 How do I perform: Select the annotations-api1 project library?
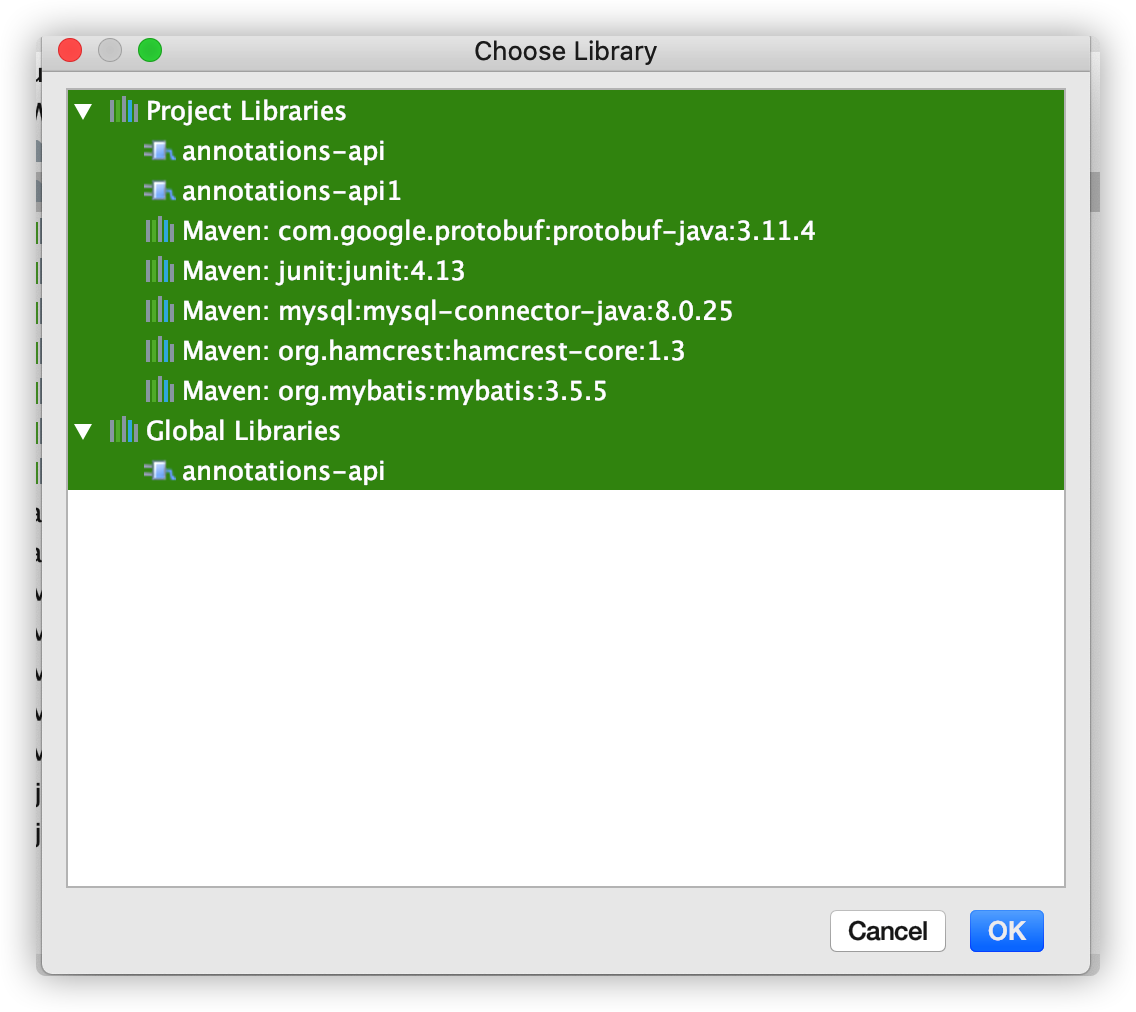click(x=290, y=191)
